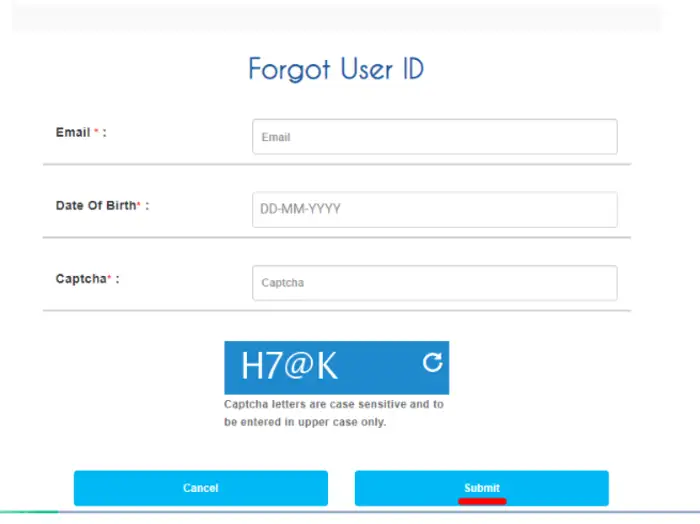Click the captcha case-sensitive instruction text
The height and width of the screenshot is (524, 700).
coord(333,413)
